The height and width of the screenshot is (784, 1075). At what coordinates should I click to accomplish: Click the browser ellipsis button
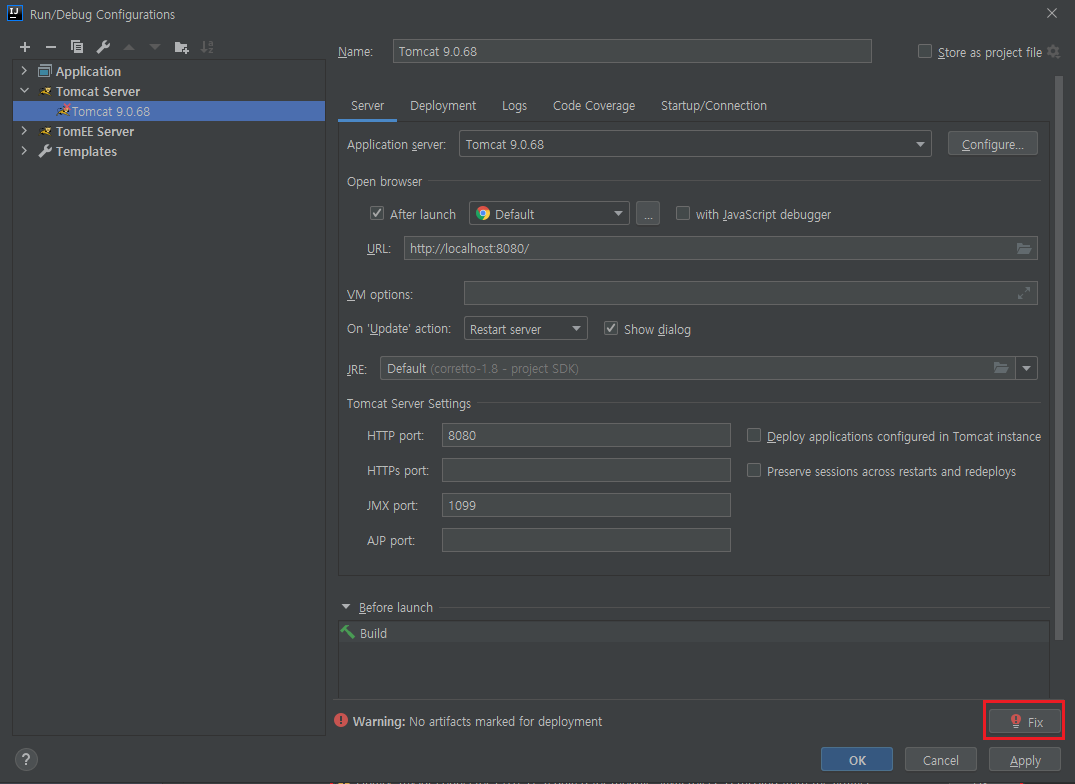coord(648,213)
